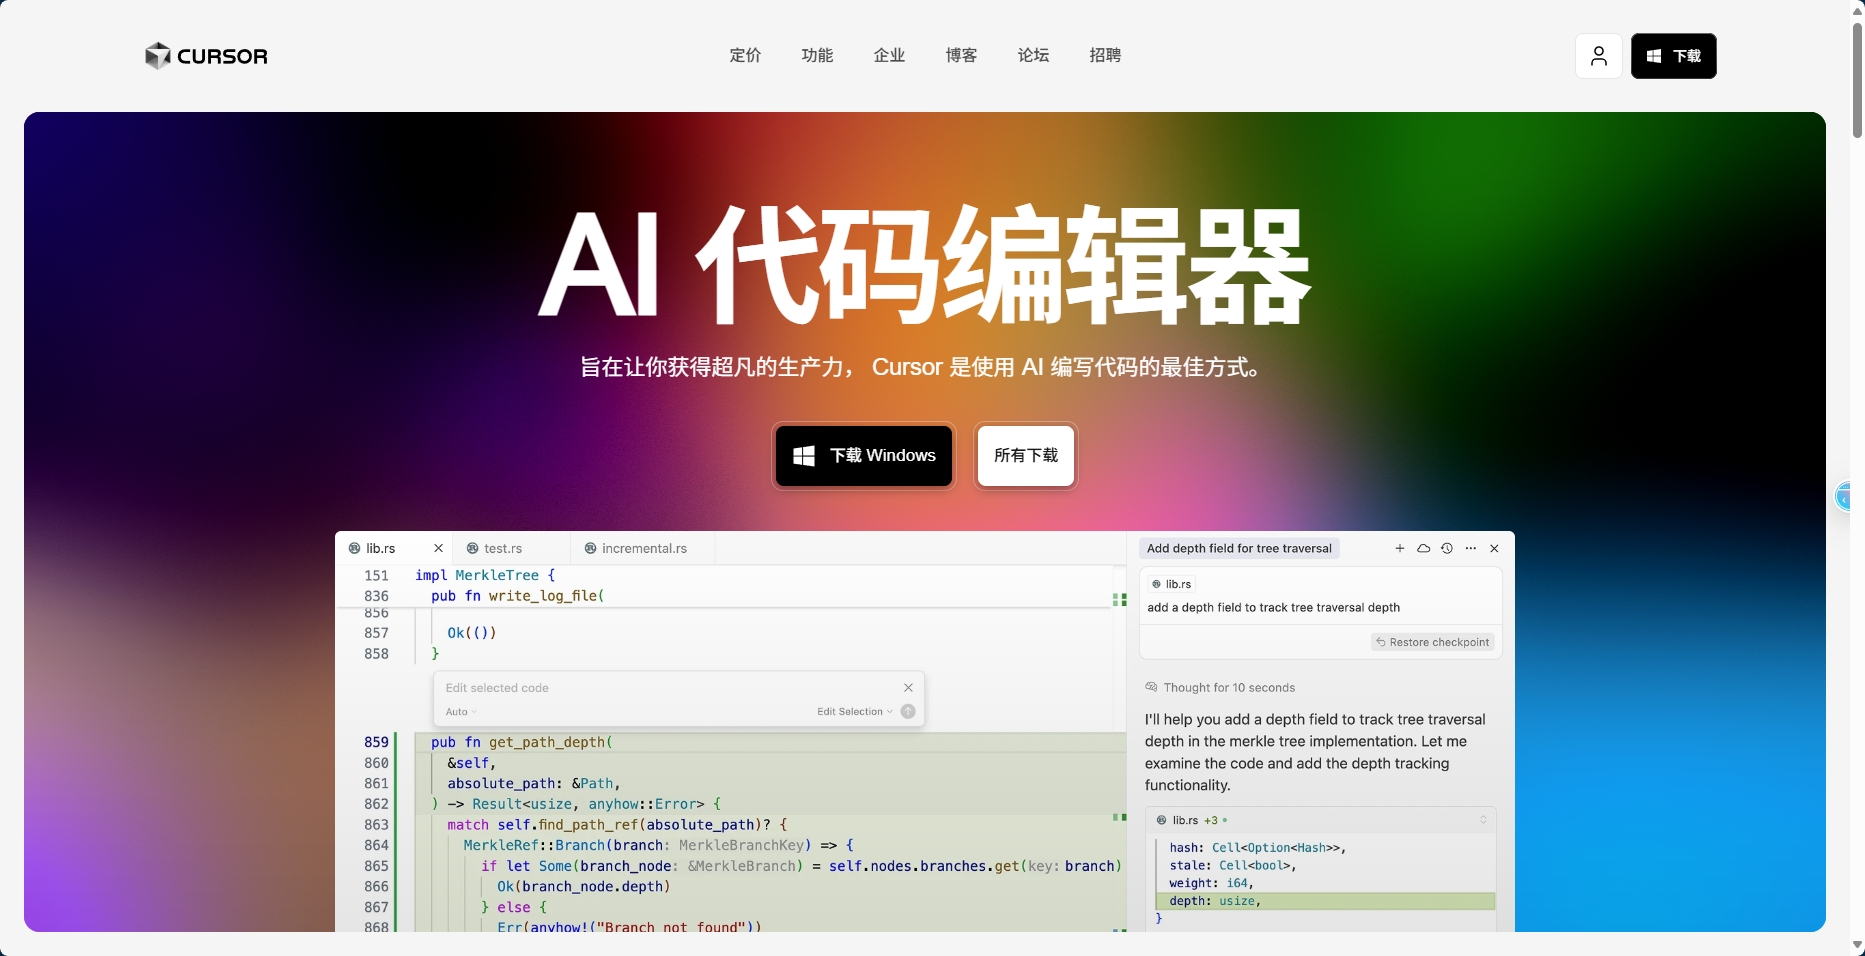The width and height of the screenshot is (1865, 956).
Task: Click the Cursor logo in the header
Action: [206, 56]
